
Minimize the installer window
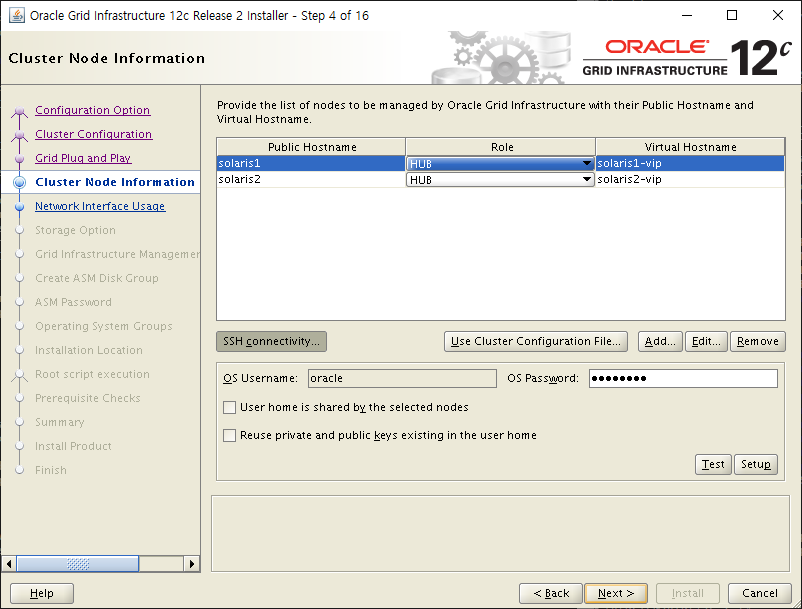coord(686,15)
